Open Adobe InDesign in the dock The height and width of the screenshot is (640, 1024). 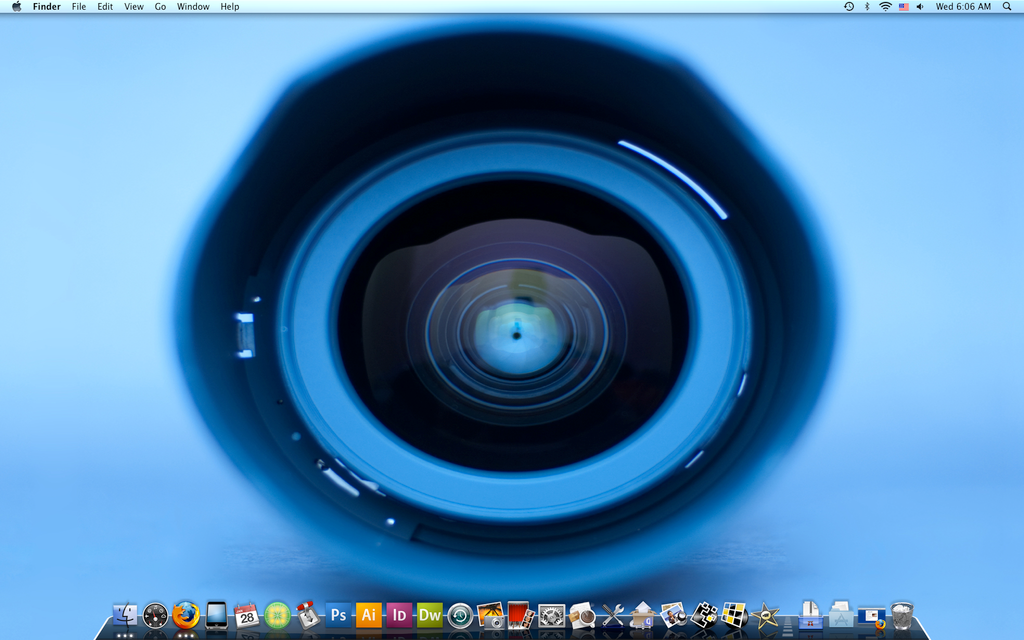pyautogui.click(x=399, y=615)
